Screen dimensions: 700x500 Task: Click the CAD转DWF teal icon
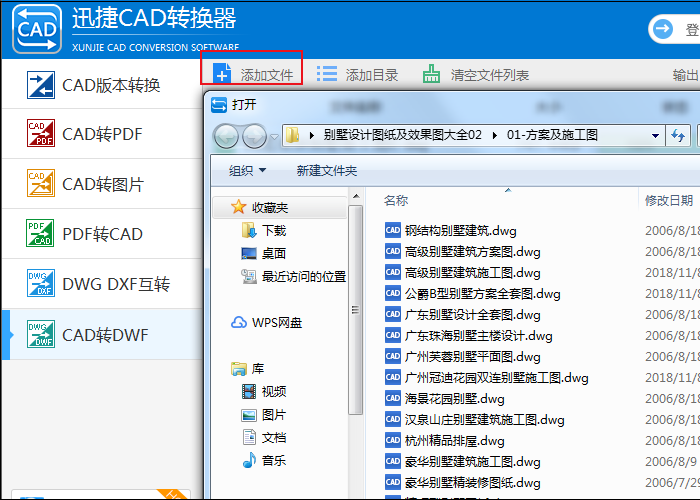tap(41, 334)
